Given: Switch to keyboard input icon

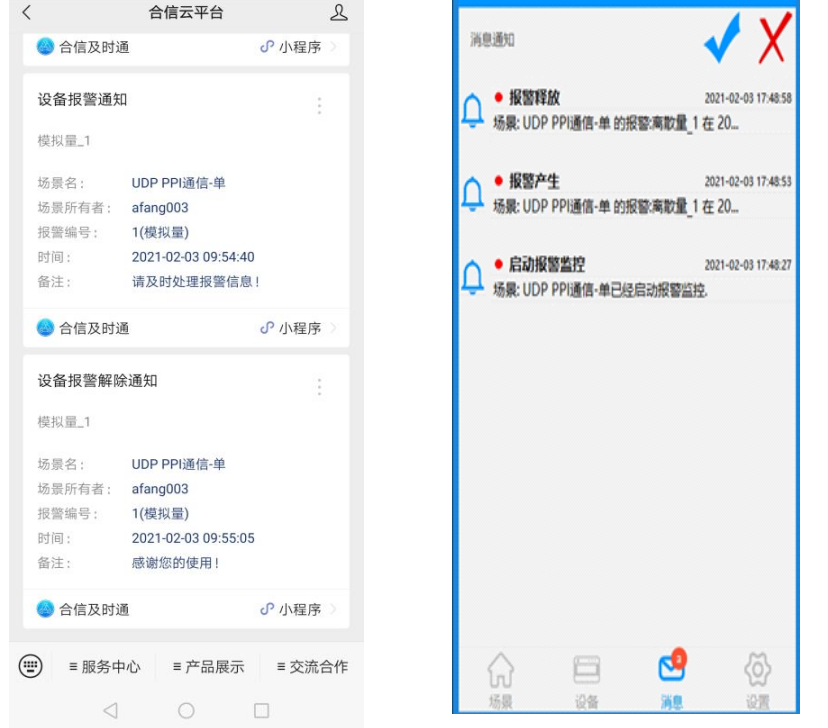Looking at the screenshot, I should pyautogui.click(x=31, y=666).
